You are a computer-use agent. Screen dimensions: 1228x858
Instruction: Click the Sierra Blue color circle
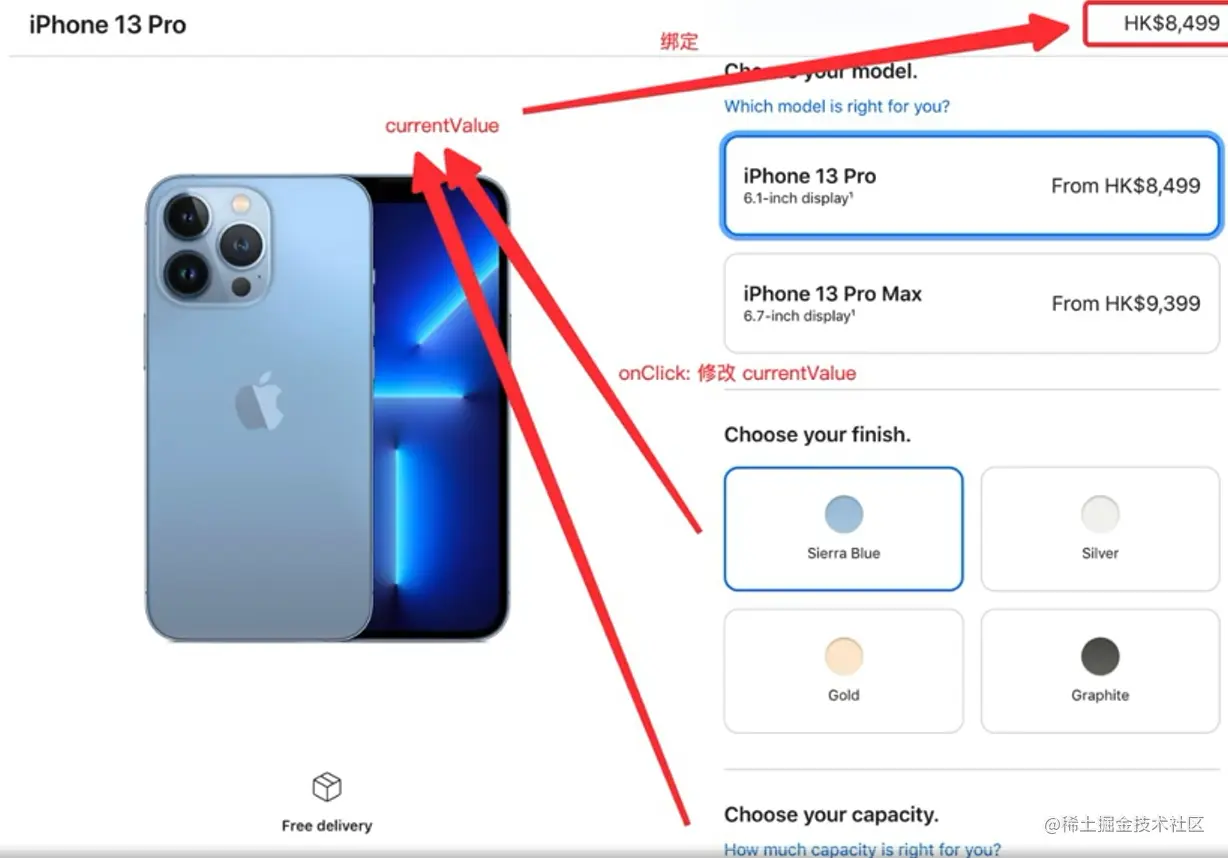(844, 514)
